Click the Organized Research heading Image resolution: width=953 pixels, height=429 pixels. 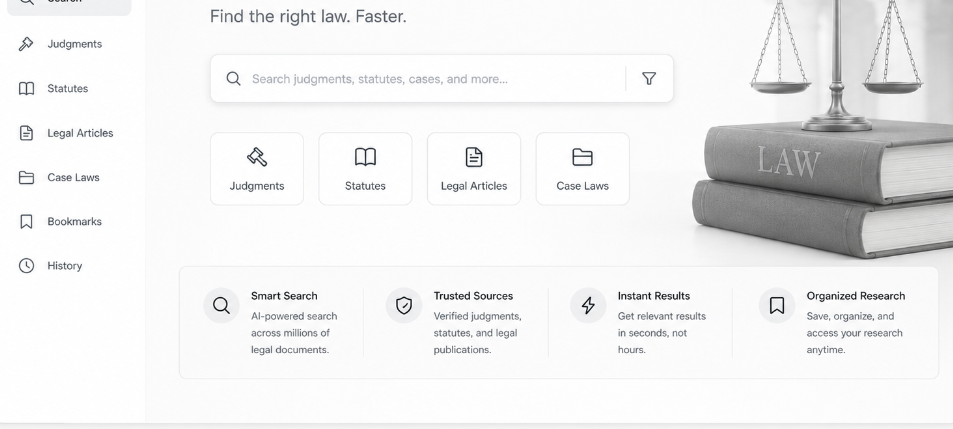click(x=856, y=296)
